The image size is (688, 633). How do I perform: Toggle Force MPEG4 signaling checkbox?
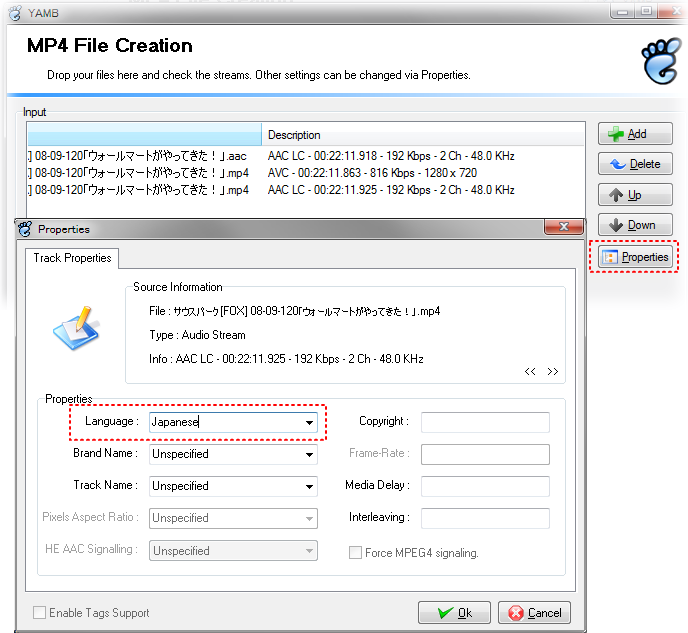click(x=355, y=552)
